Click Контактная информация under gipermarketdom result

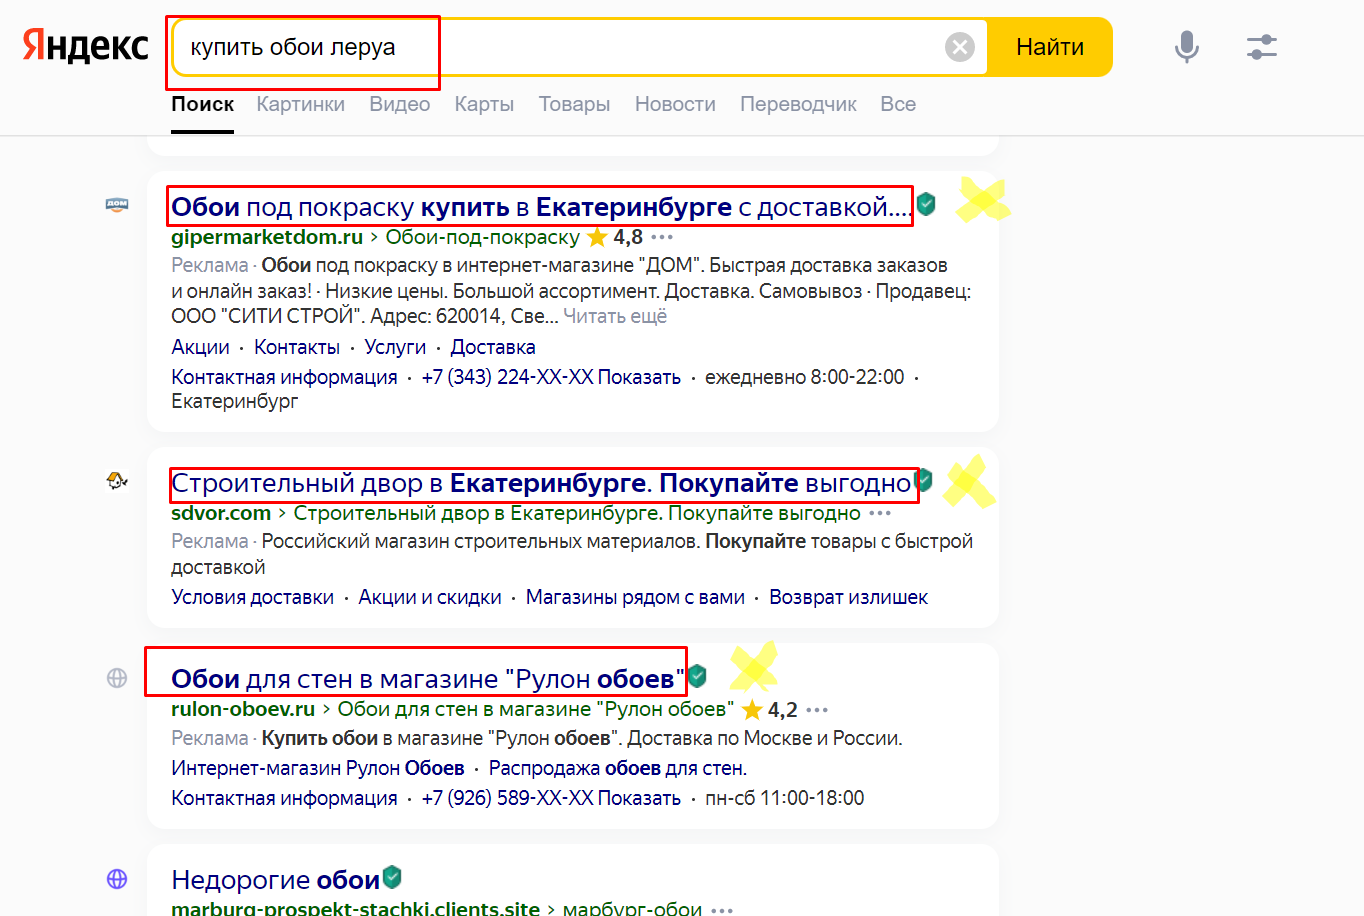(x=284, y=377)
